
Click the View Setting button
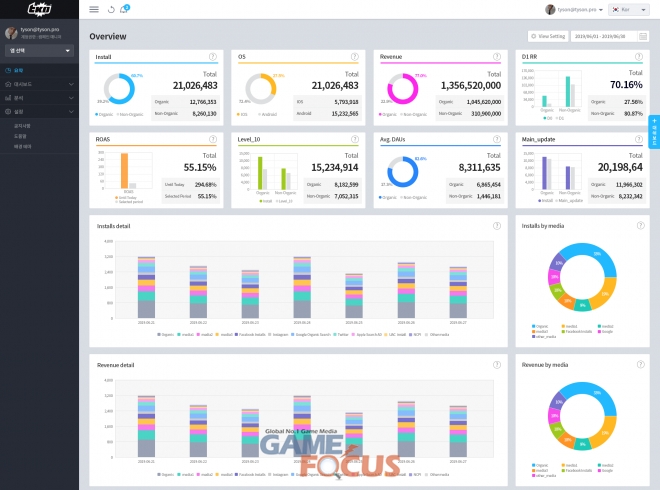[548, 35]
